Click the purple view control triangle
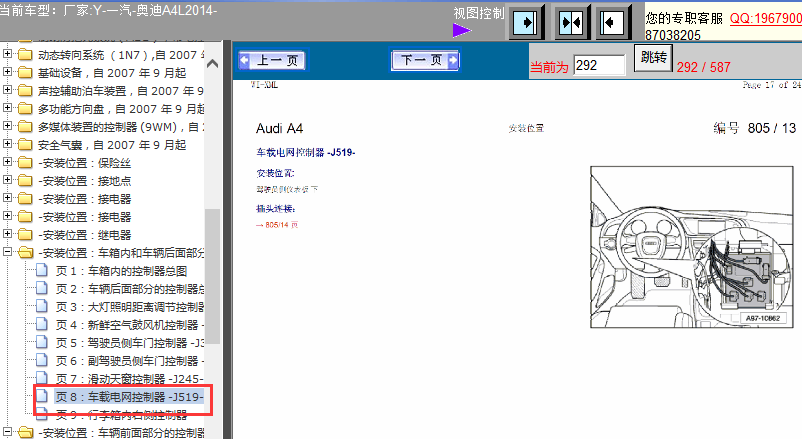 pos(461,31)
